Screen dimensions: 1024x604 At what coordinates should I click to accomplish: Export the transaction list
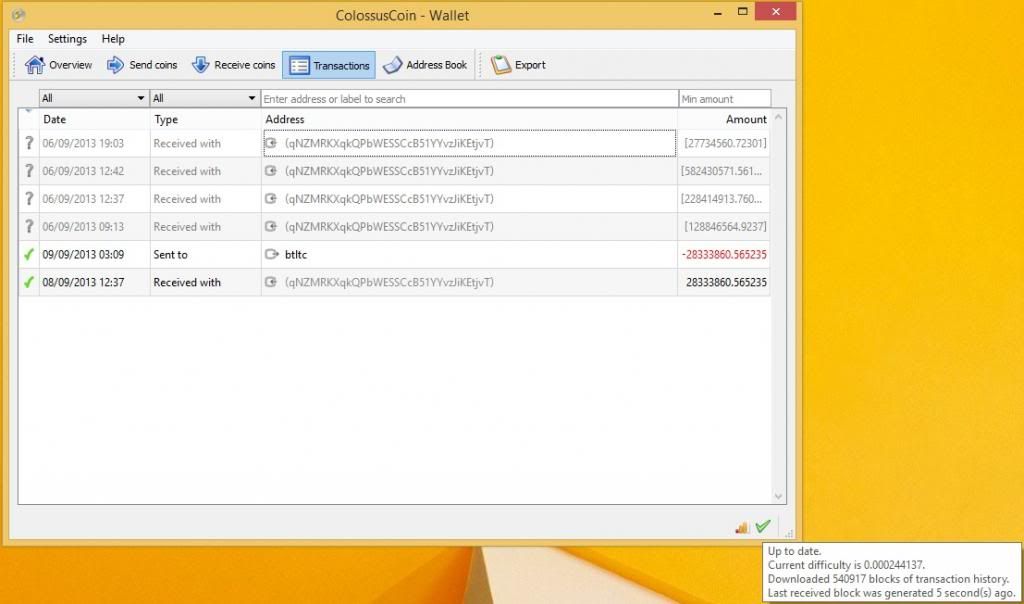click(518, 65)
